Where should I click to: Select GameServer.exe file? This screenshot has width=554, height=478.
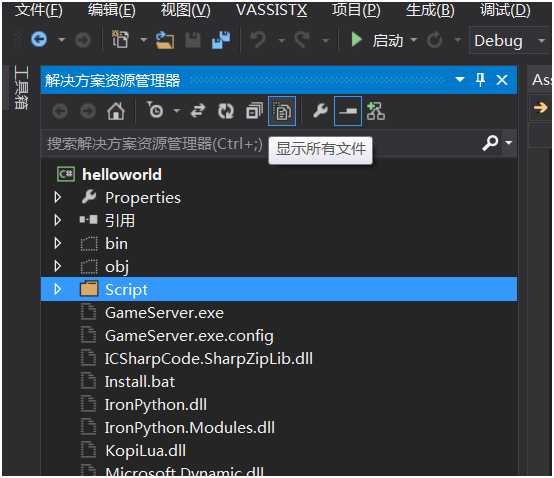coord(164,313)
